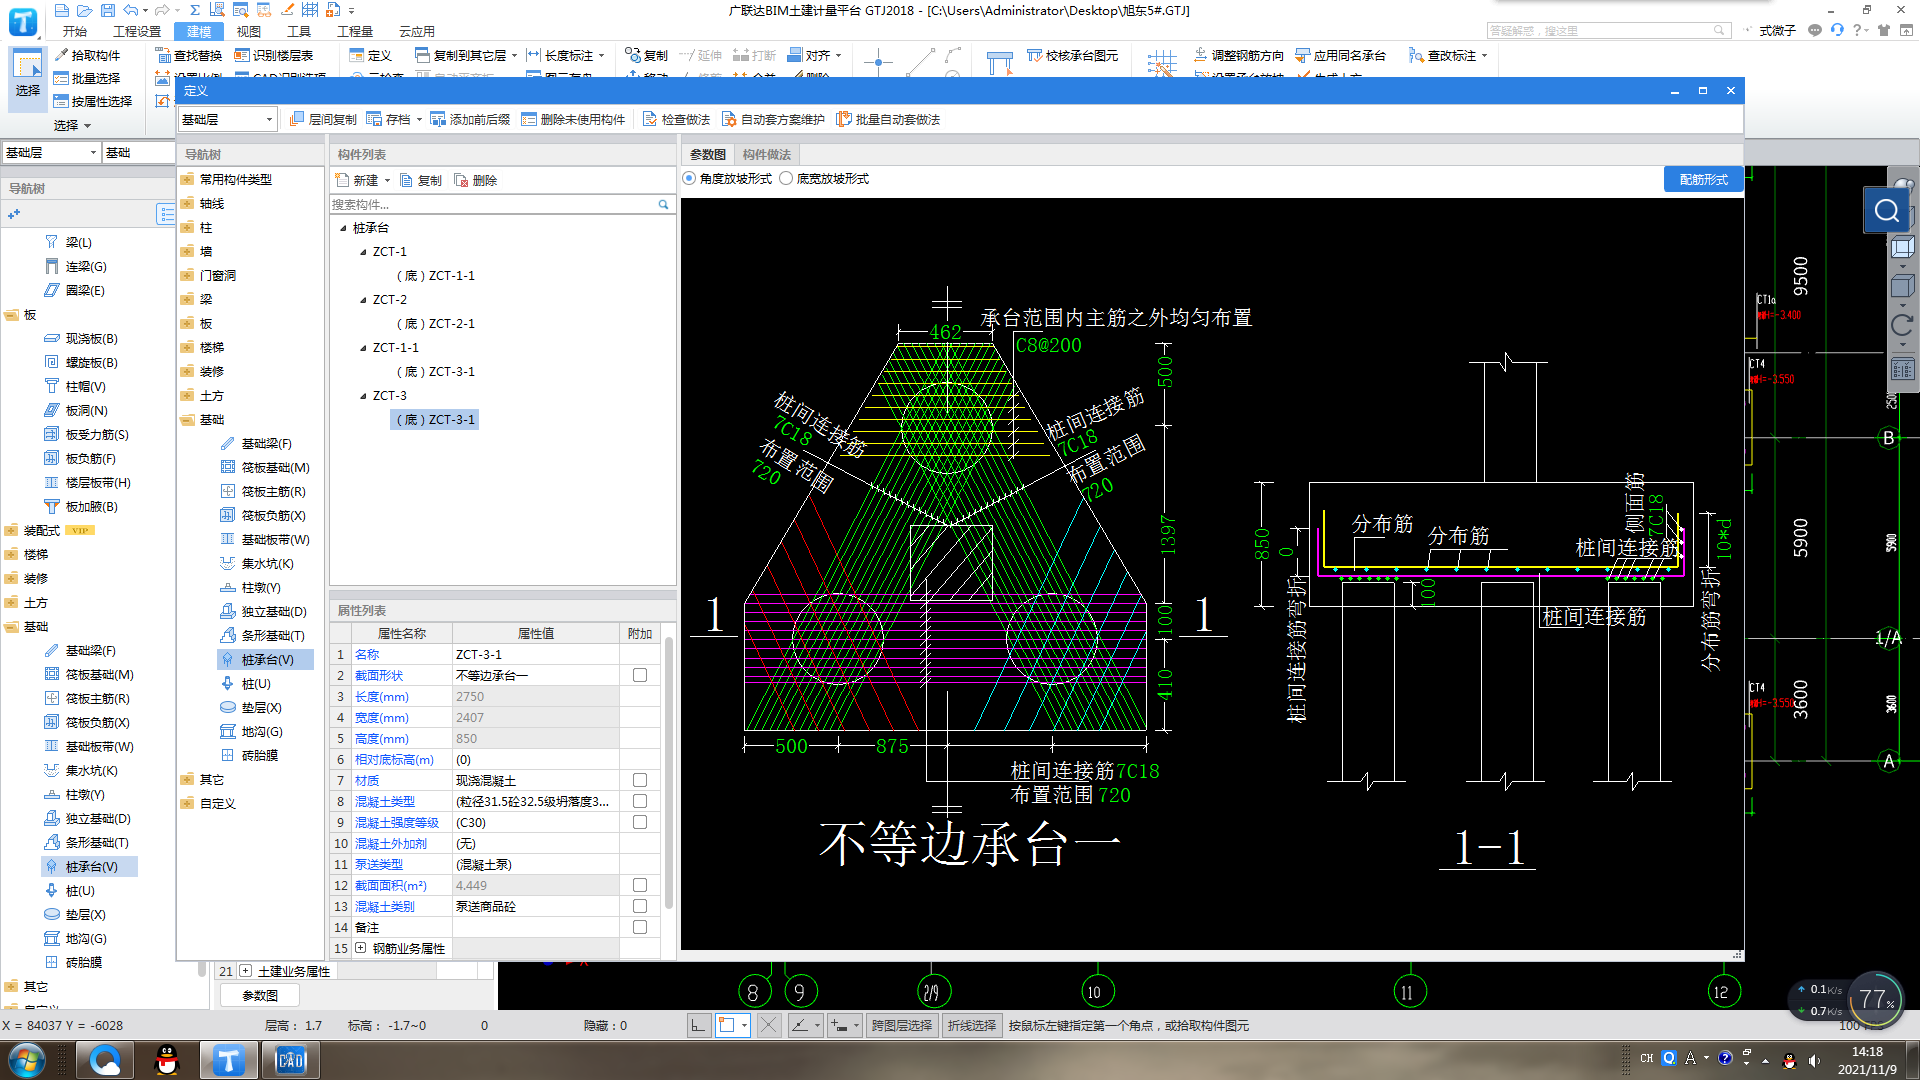Open the 基础层 dropdown in 定义 dialog
Screen dimensions: 1920x1080
pos(227,119)
